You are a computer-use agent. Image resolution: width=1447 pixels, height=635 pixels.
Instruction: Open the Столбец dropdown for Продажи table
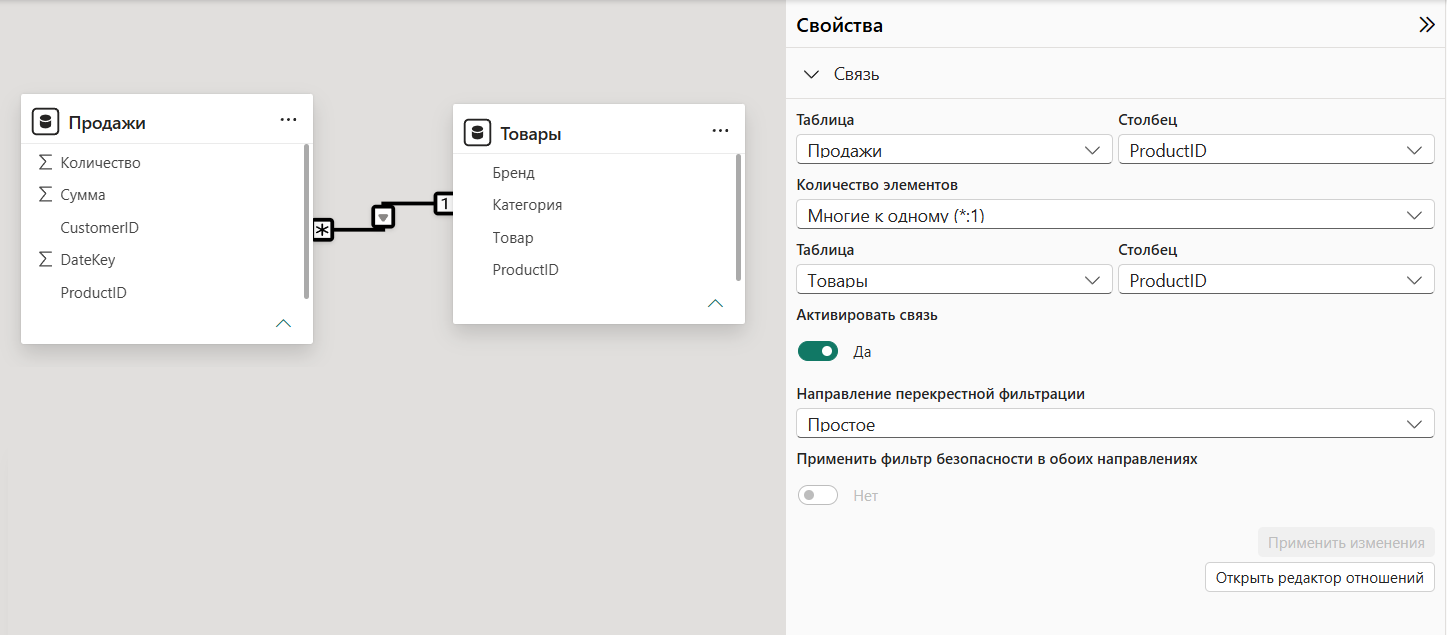[1276, 150]
